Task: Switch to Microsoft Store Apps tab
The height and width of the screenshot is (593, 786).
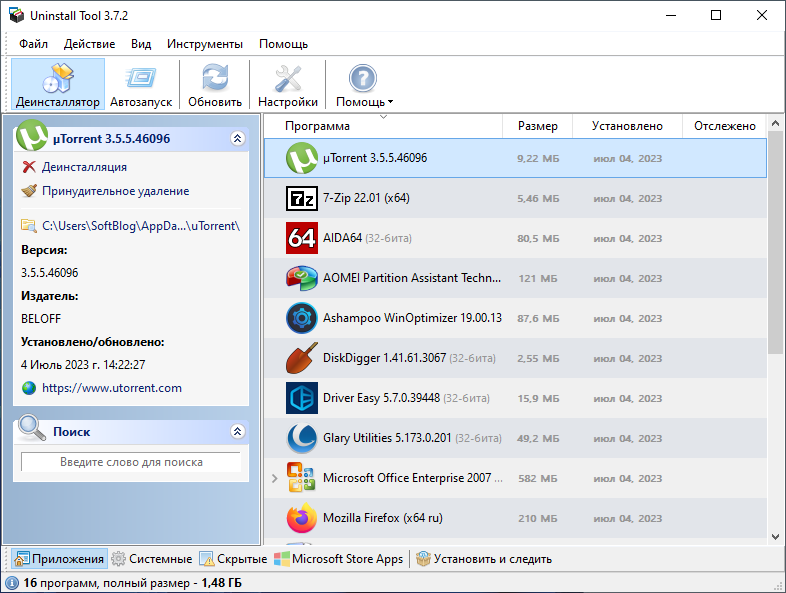Action: pos(339,559)
